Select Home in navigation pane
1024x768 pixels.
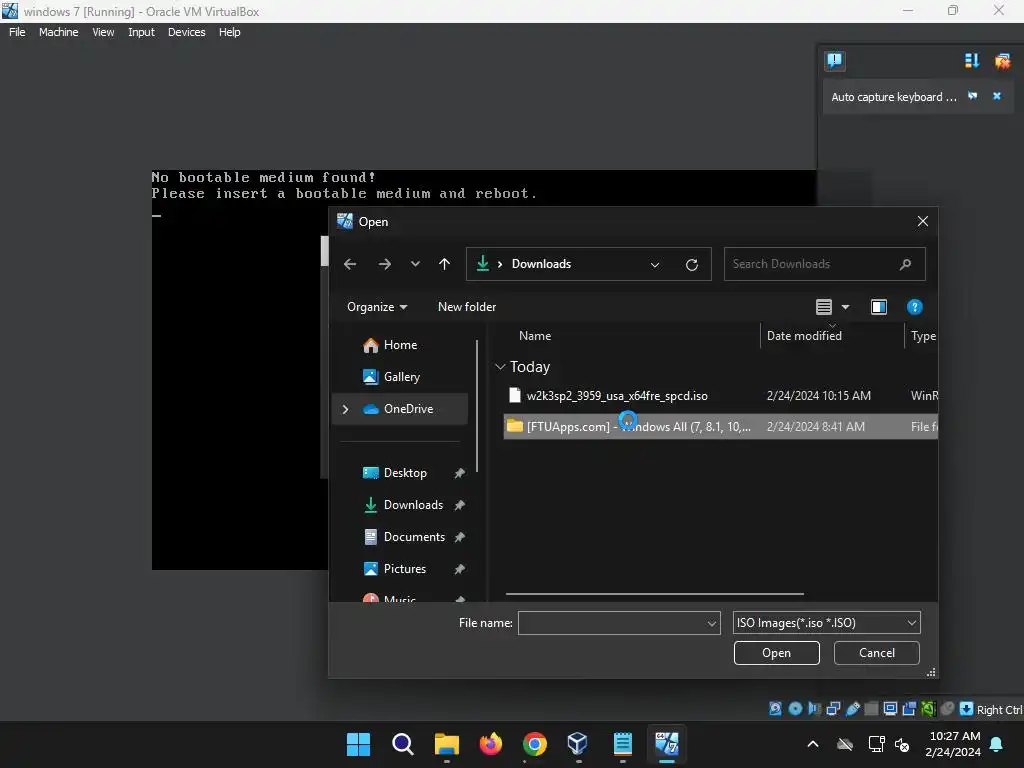(x=400, y=345)
